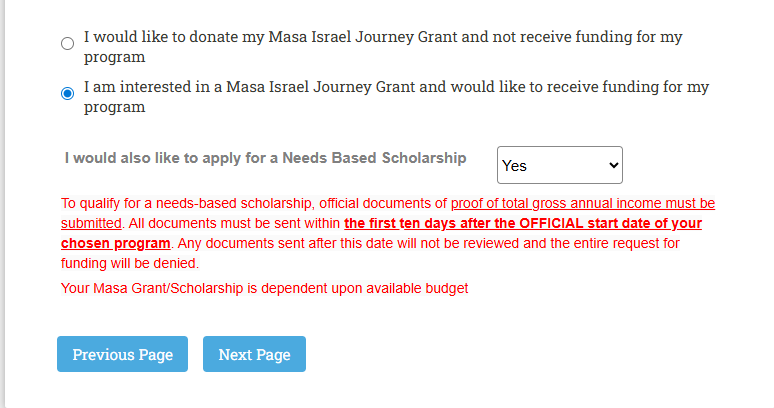Go back with the Previous Page button
Screen dimensions: 774x408
point(122,354)
